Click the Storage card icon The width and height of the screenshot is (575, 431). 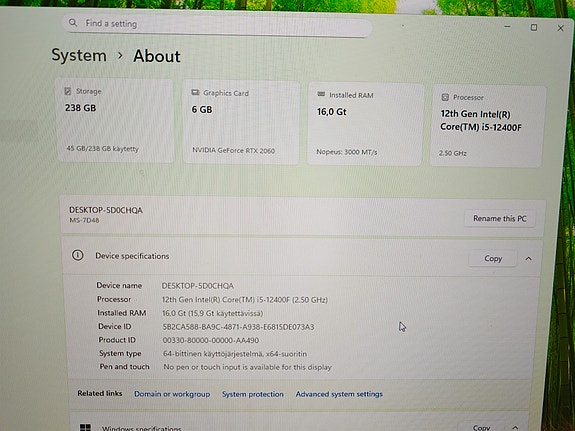coord(68,91)
